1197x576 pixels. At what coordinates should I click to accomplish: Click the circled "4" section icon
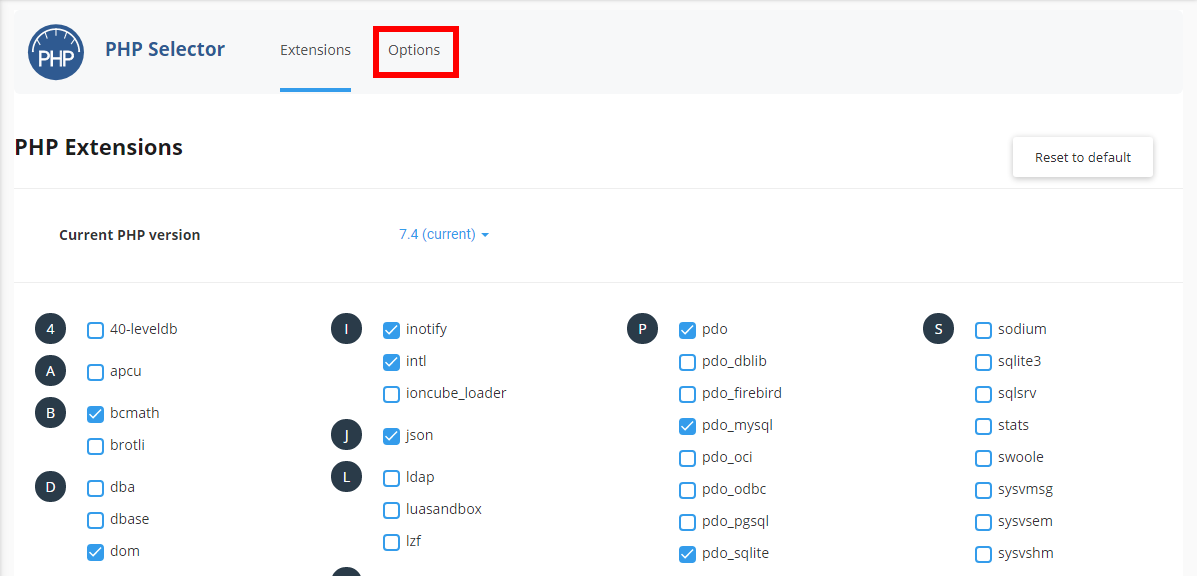tap(50, 328)
